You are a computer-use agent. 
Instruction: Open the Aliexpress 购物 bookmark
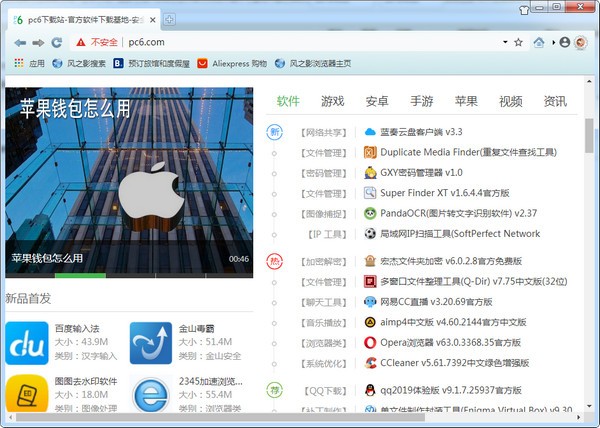tap(238, 64)
